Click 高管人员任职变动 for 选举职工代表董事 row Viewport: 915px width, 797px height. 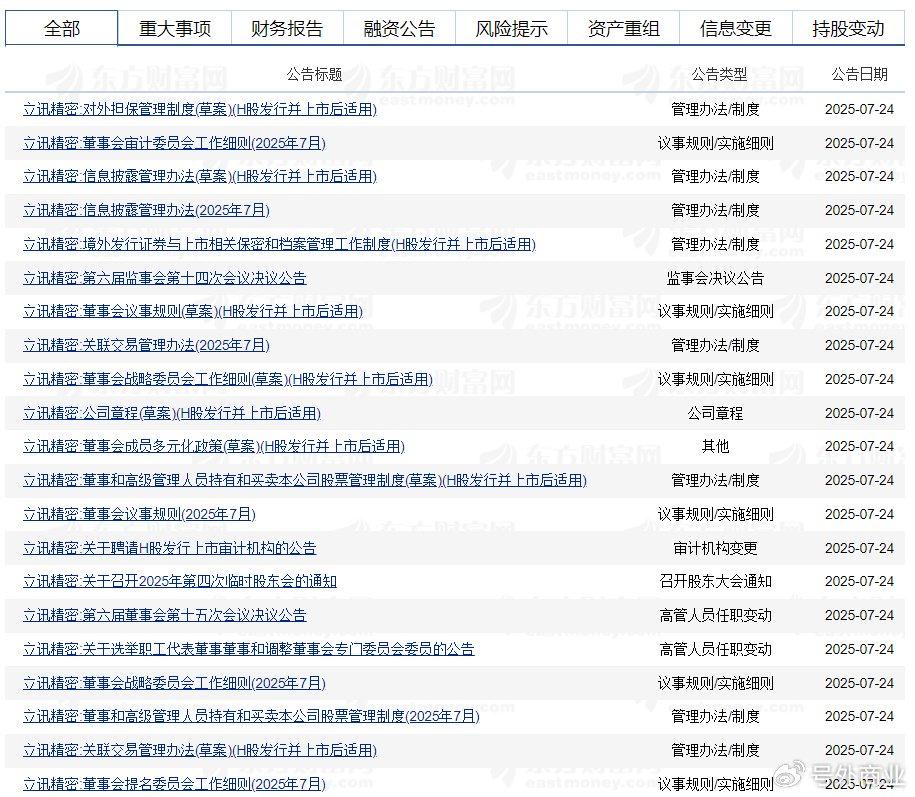click(x=715, y=649)
